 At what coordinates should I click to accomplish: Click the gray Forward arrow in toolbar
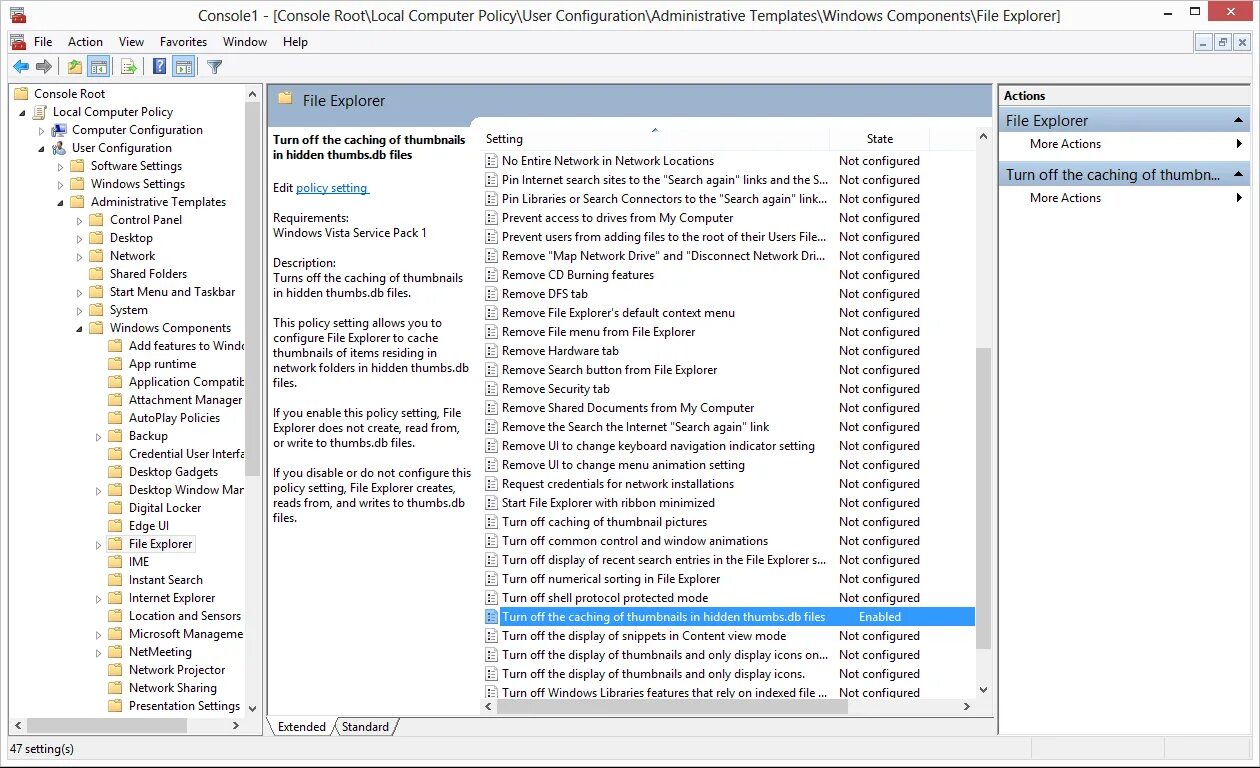point(43,67)
